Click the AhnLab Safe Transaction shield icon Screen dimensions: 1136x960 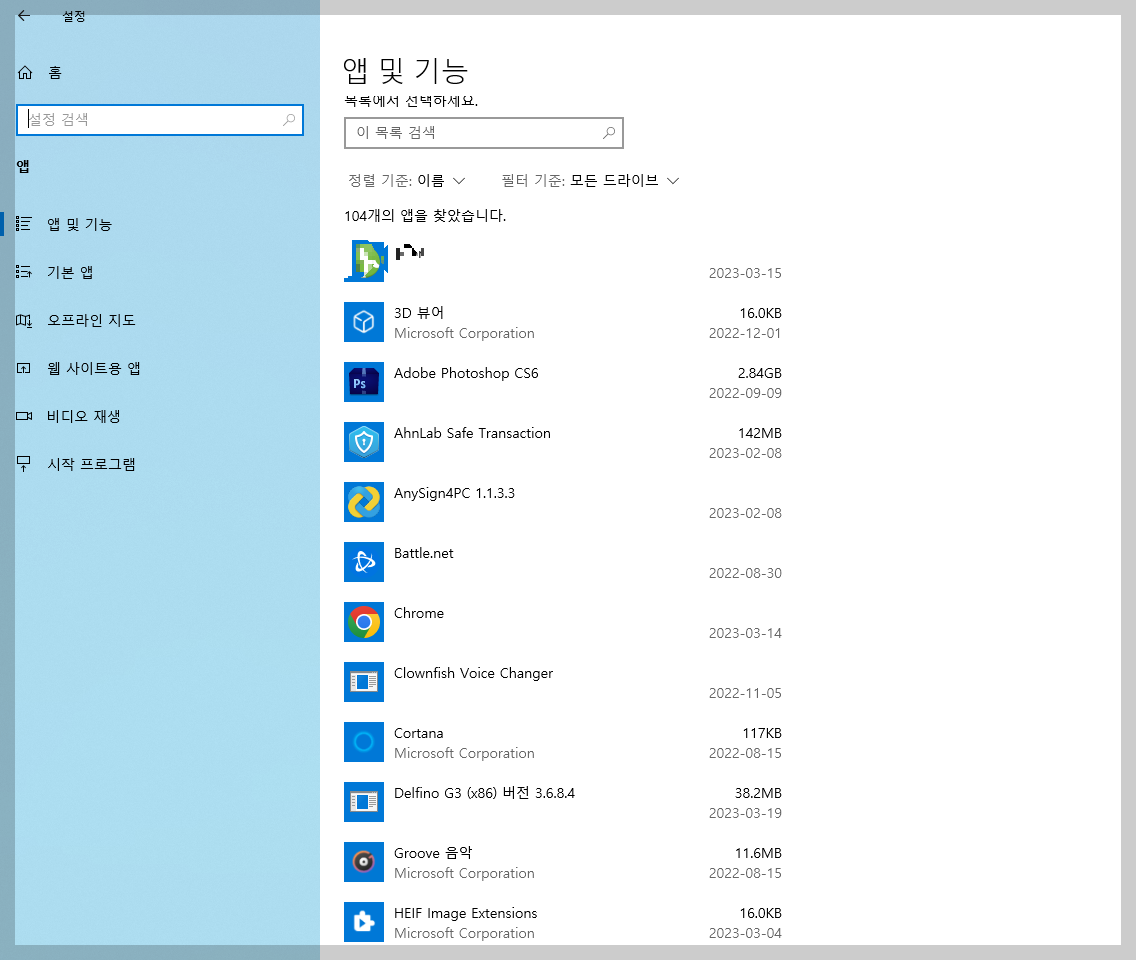(x=364, y=442)
